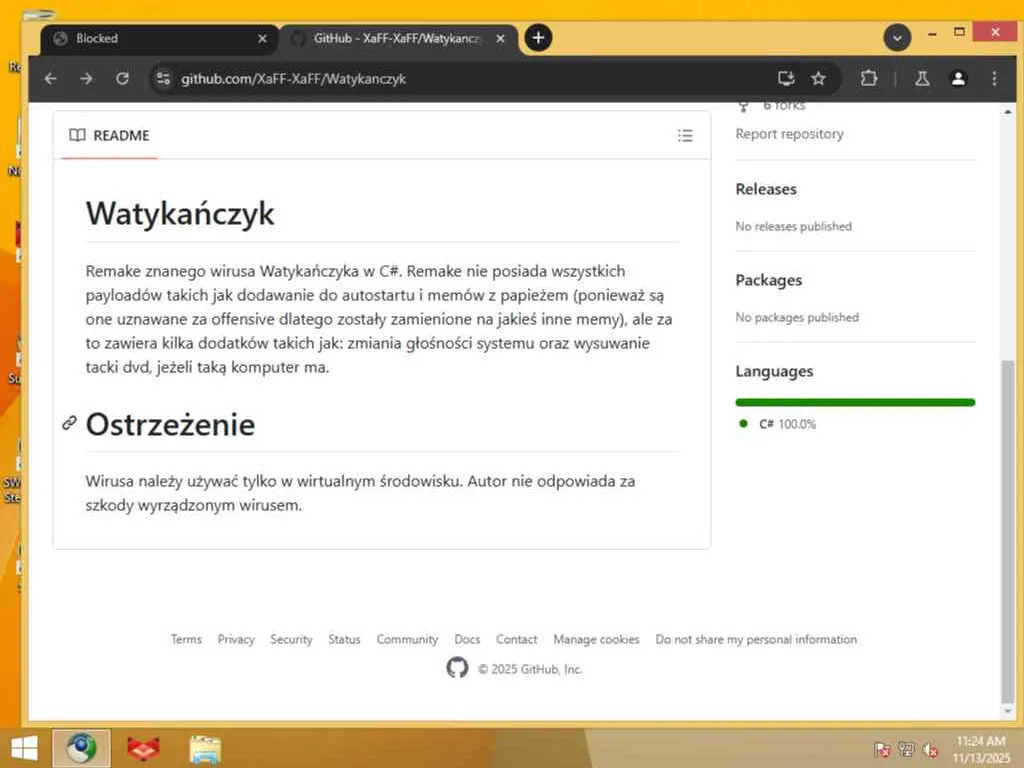This screenshot has width=1024, height=768.
Task: Select the README tab
Action: click(x=109, y=136)
